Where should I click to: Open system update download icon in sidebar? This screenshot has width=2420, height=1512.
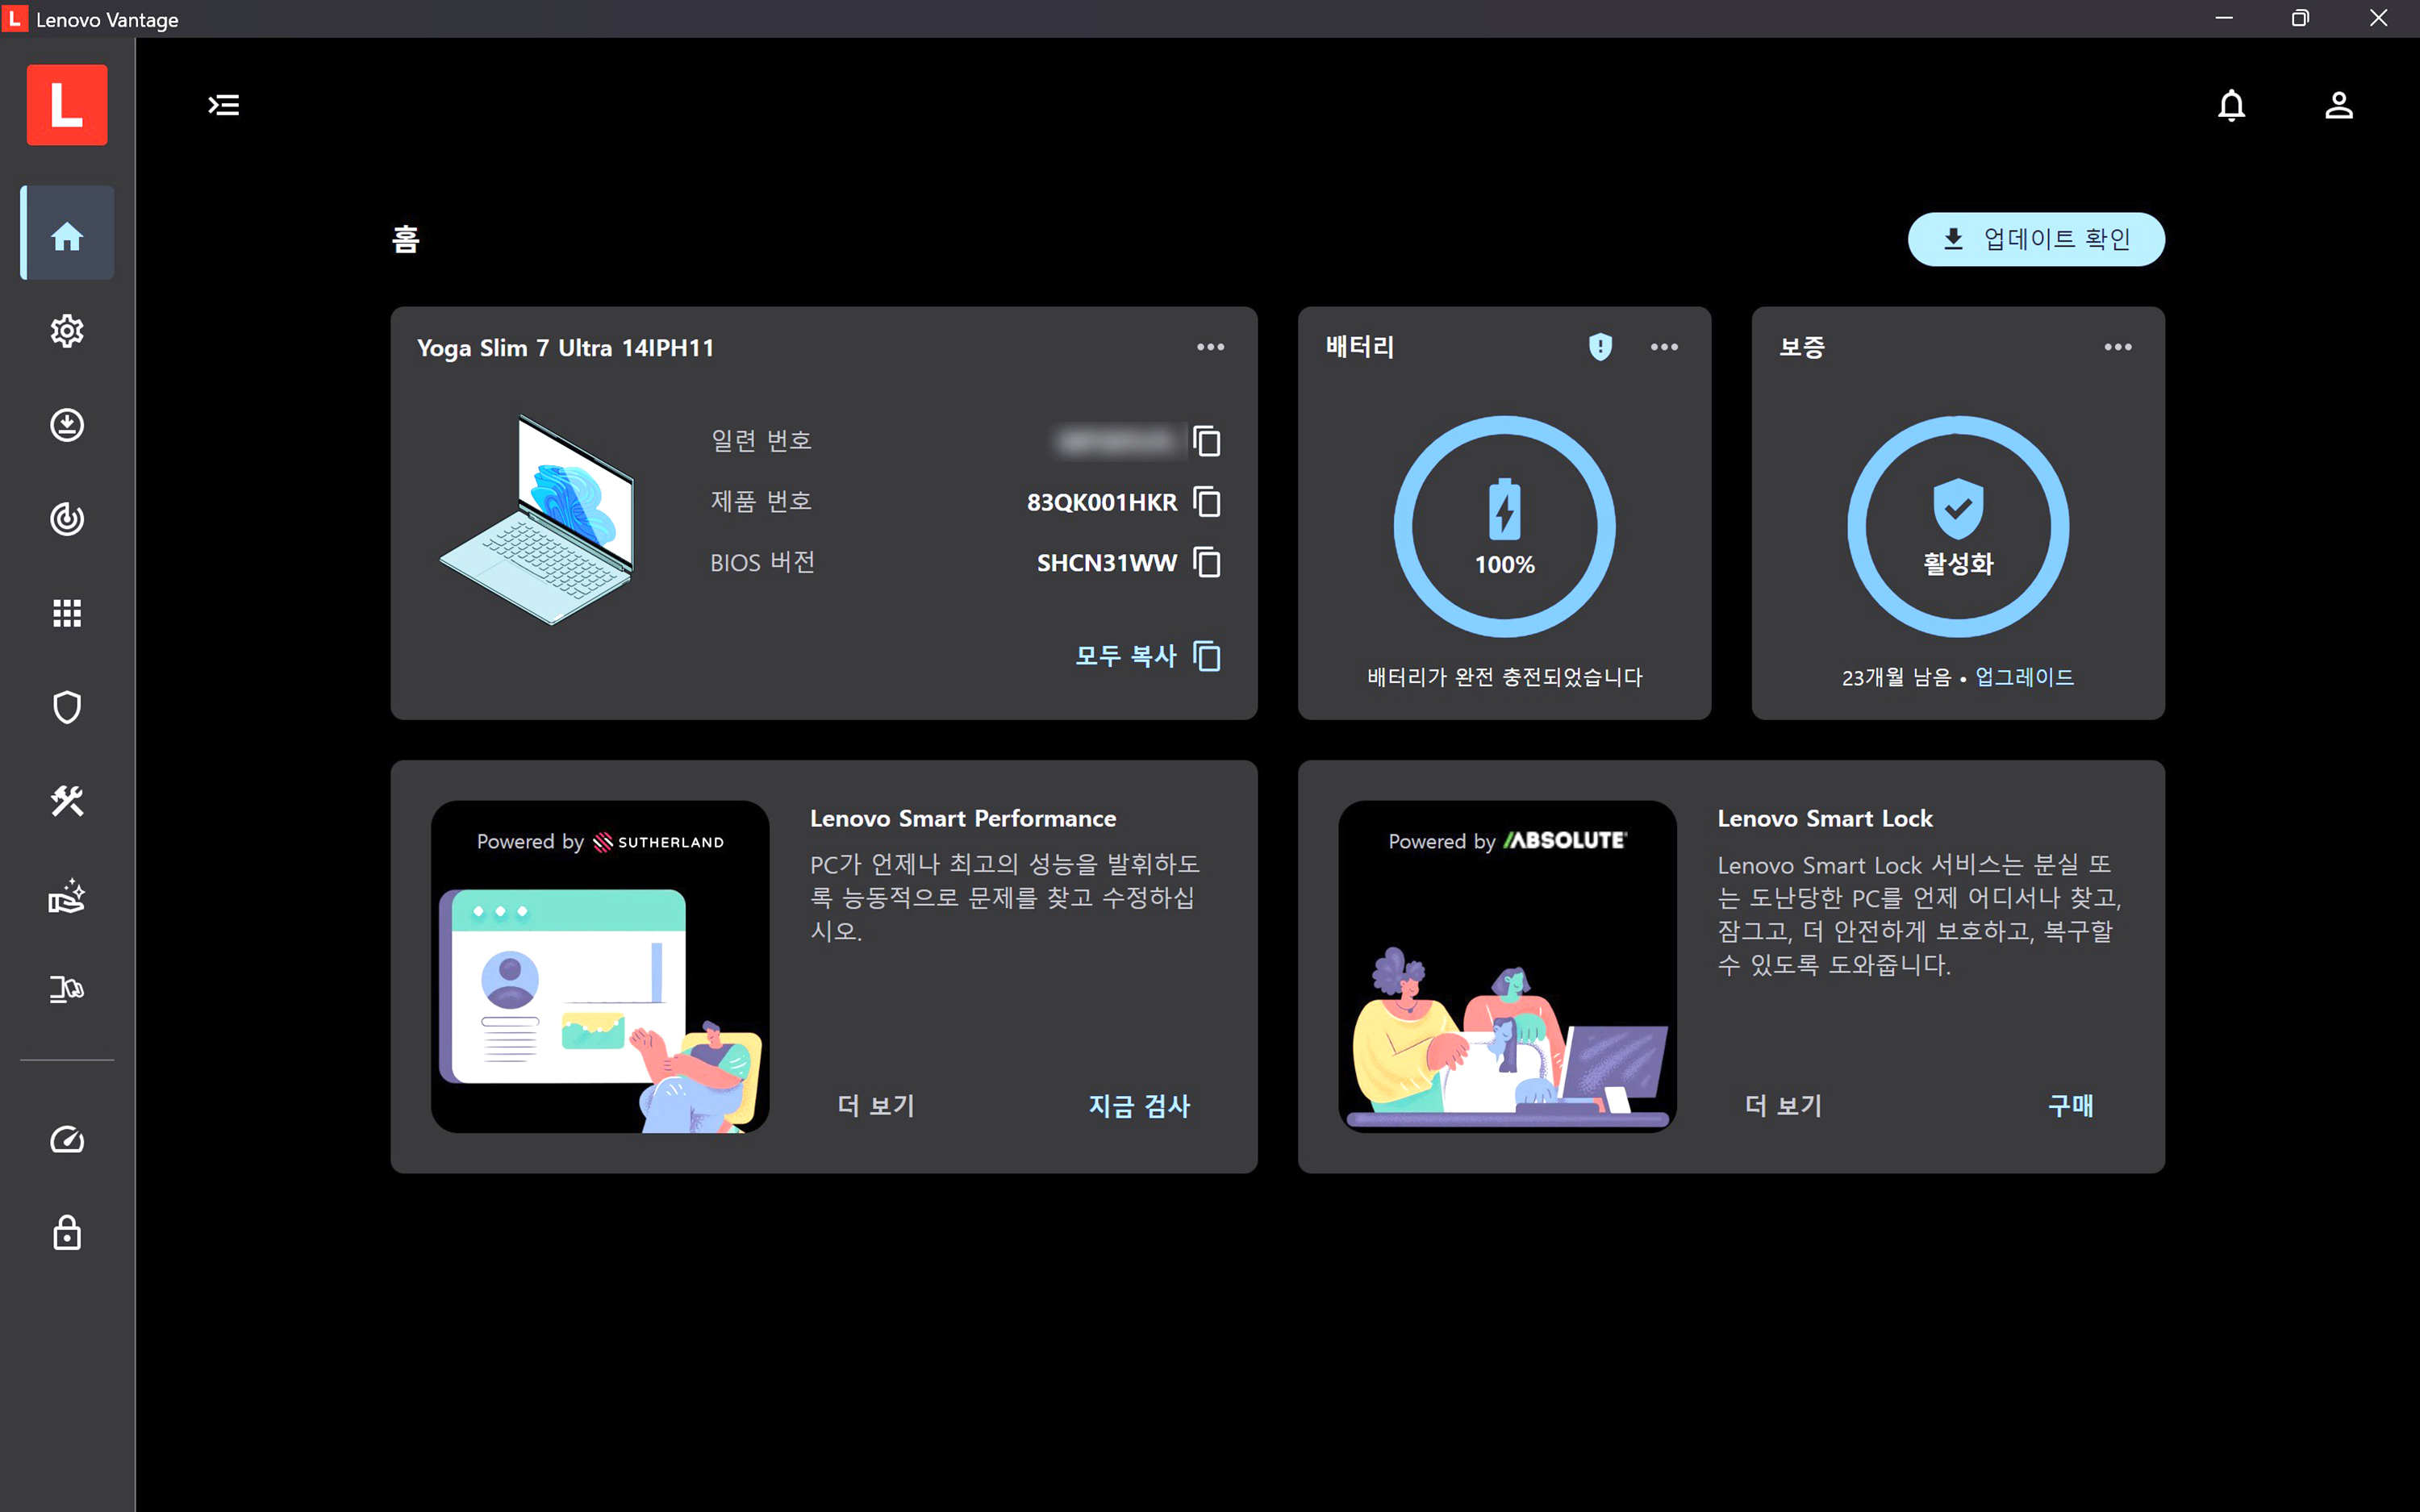click(x=67, y=425)
